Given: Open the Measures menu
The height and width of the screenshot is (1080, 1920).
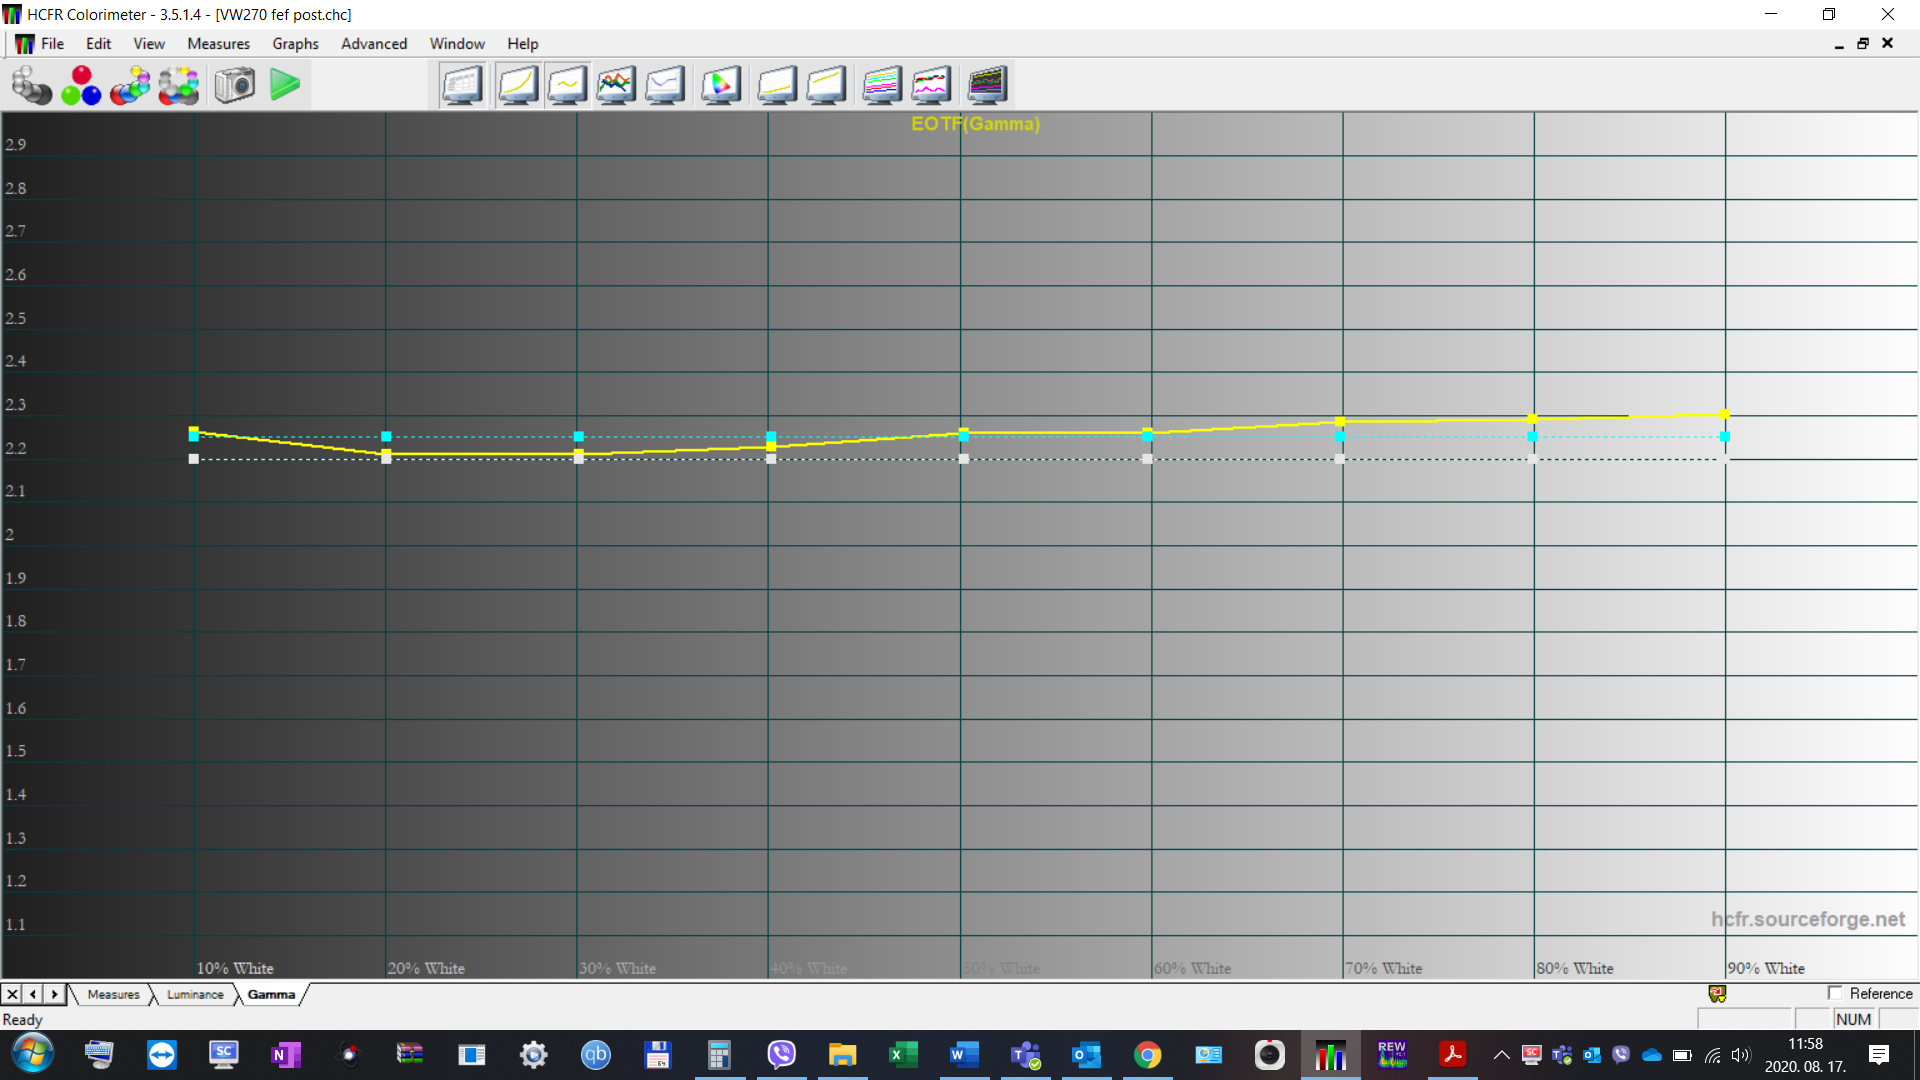Looking at the screenshot, I should click(x=218, y=44).
